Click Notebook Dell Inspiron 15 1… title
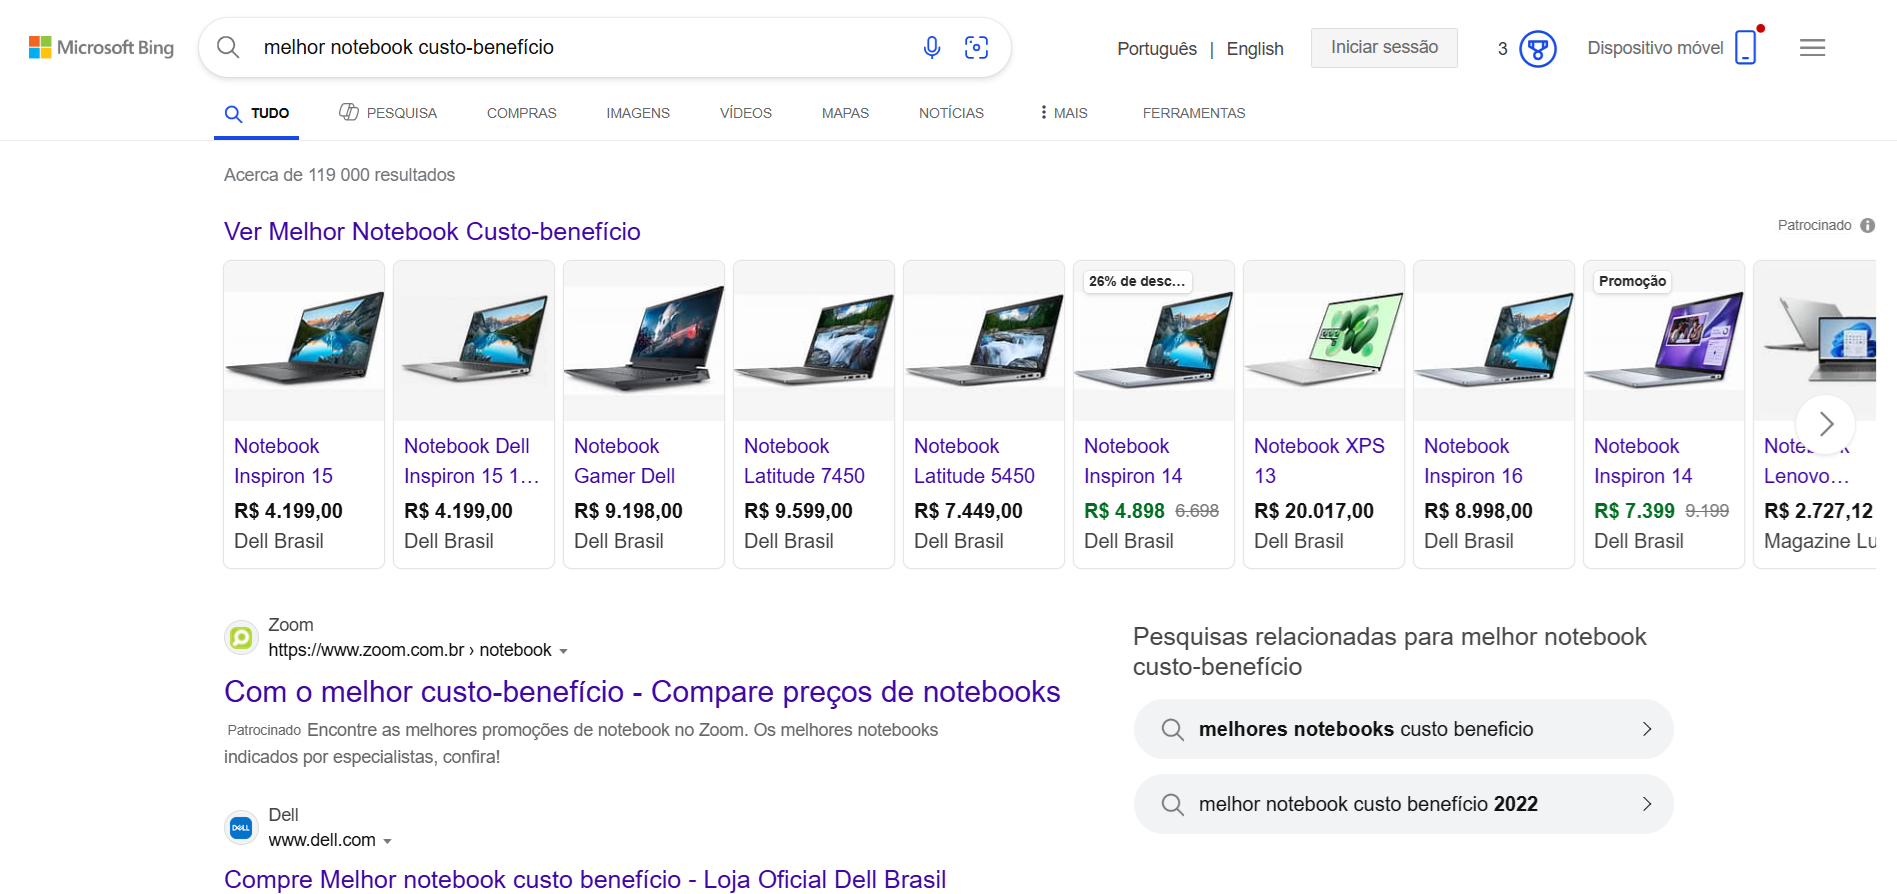Image resolution: width=1897 pixels, height=894 pixels. (471, 461)
